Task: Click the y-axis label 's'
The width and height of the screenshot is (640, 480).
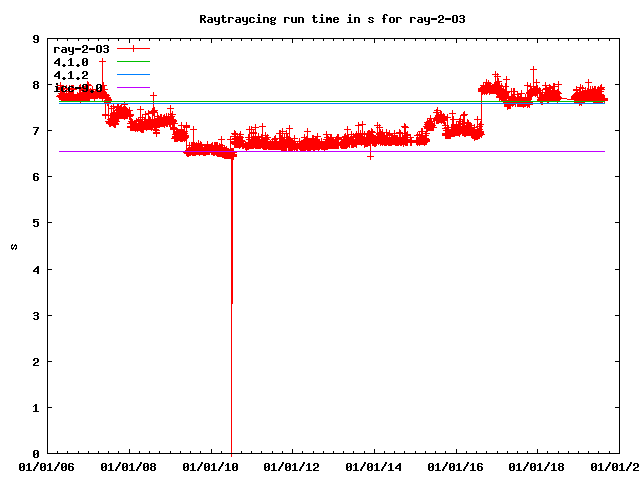Action: click(x=13, y=247)
